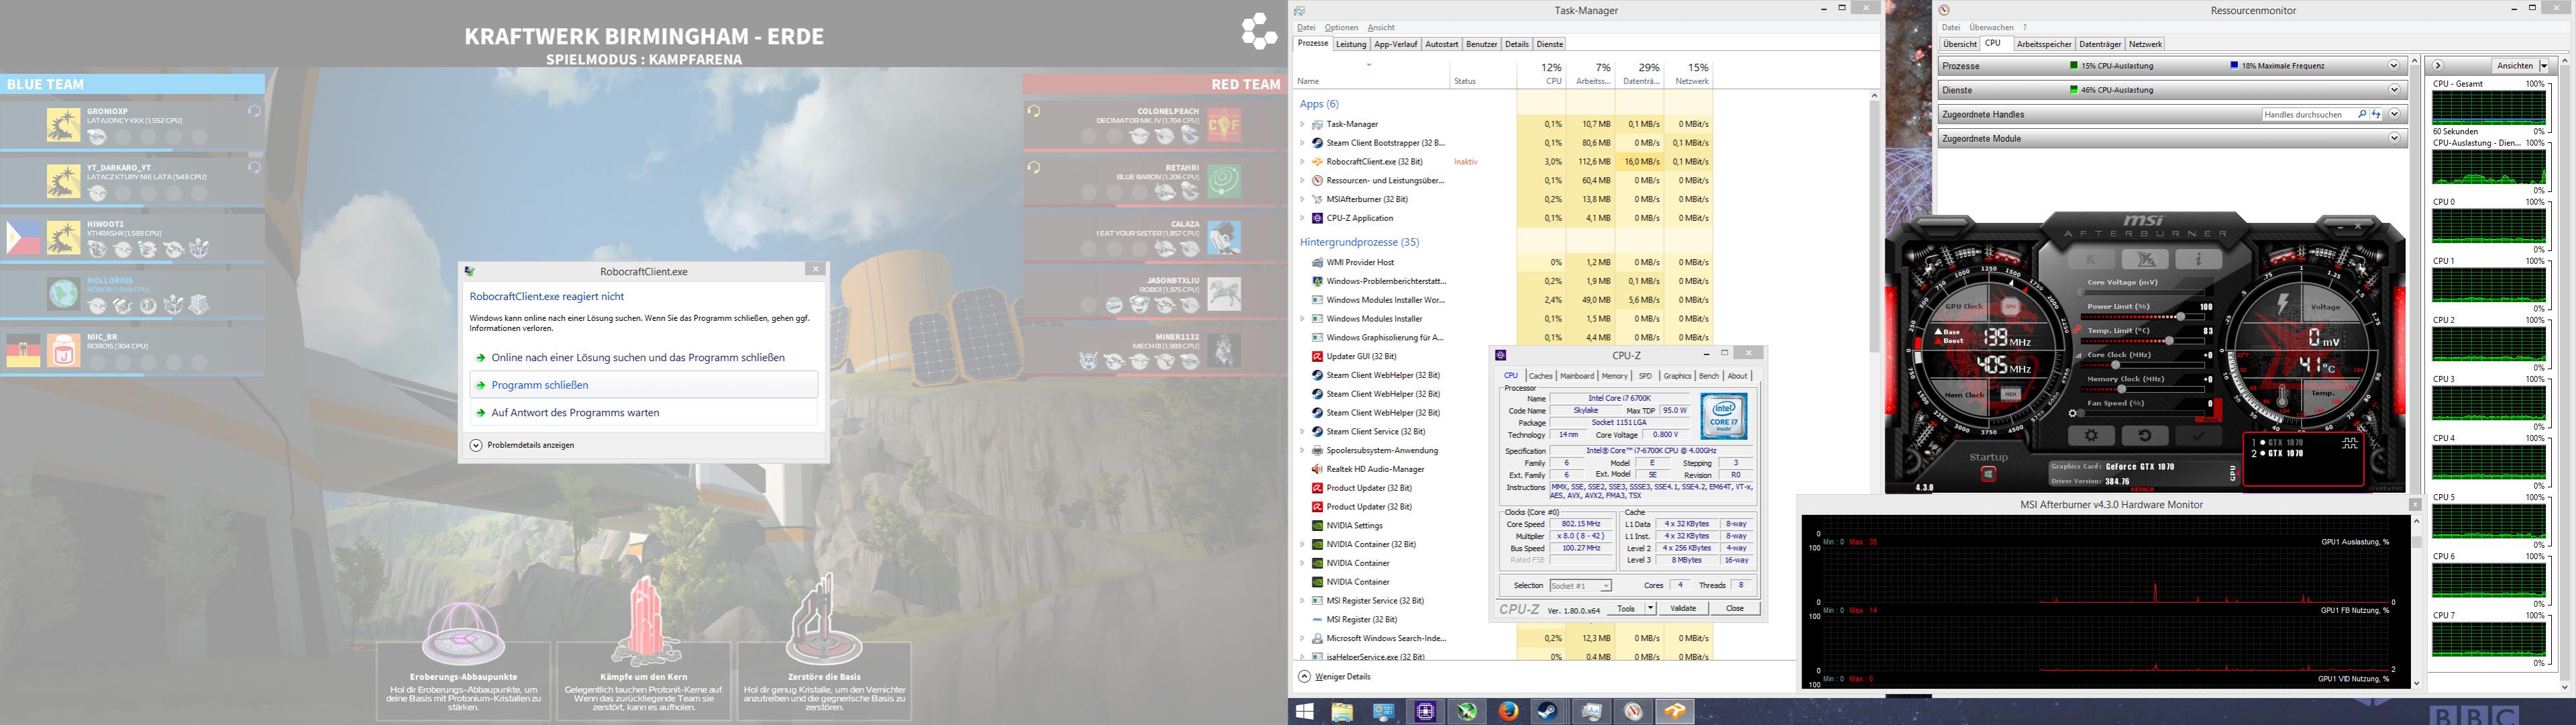Switch to Leistung tab in Task-Manager

[1350, 44]
